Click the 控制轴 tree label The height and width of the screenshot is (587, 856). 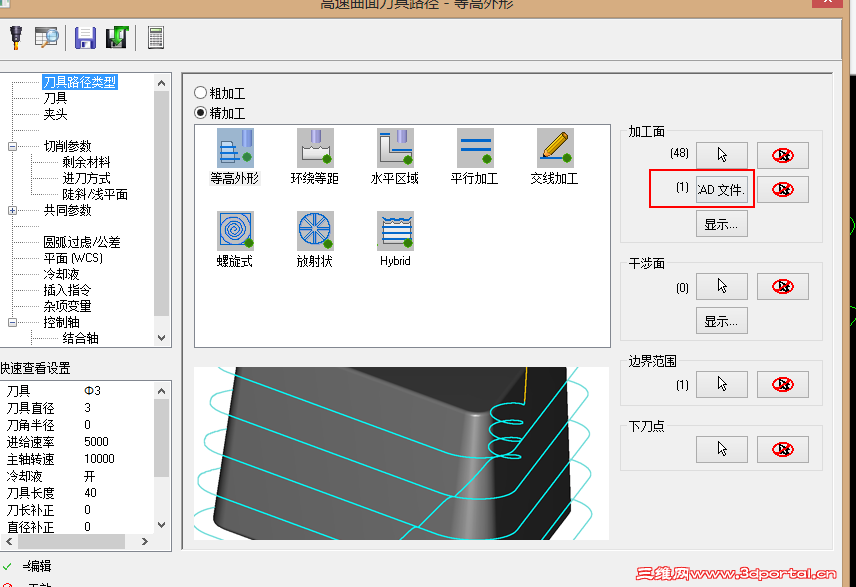(x=61, y=322)
